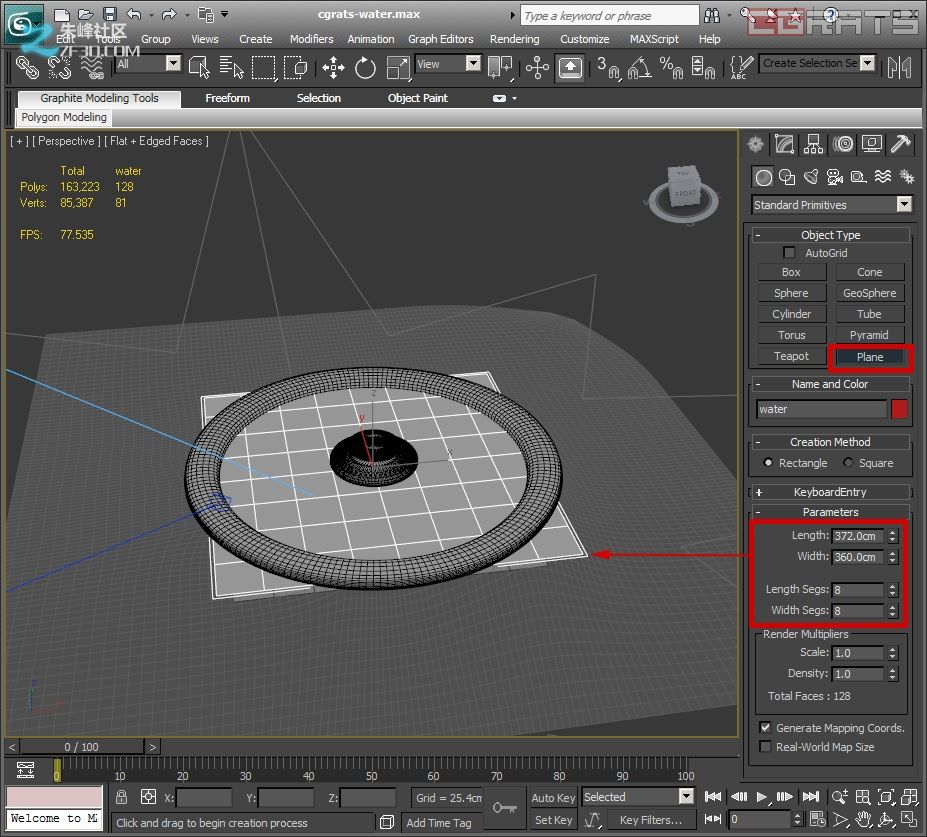Select the Move transform tool
The width and height of the screenshot is (927, 837).
(334, 68)
